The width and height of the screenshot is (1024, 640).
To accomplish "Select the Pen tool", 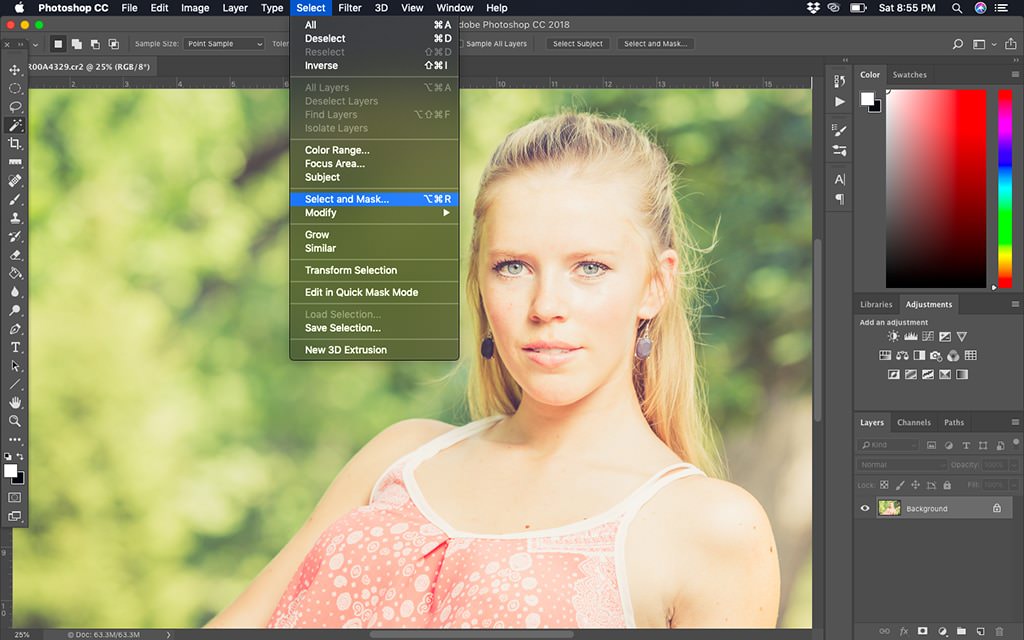I will click(x=15, y=328).
